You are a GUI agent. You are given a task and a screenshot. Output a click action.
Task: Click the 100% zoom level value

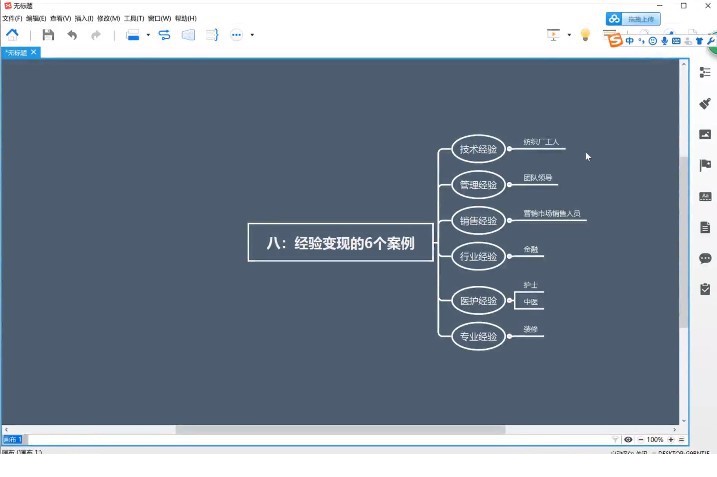655,439
